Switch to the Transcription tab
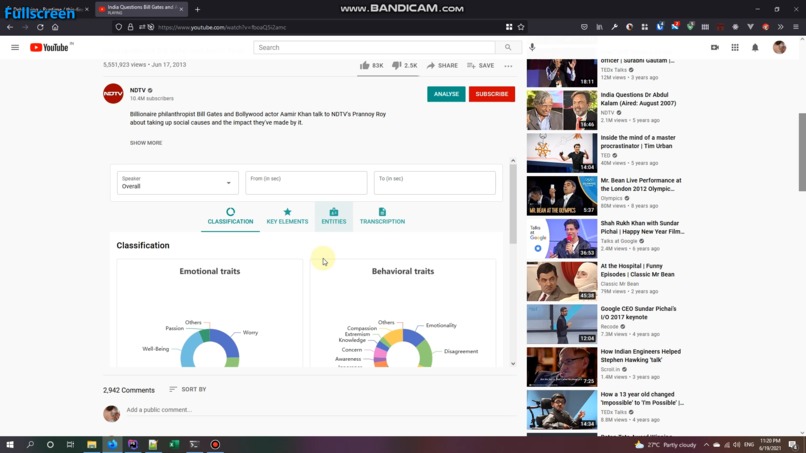 tap(382, 216)
